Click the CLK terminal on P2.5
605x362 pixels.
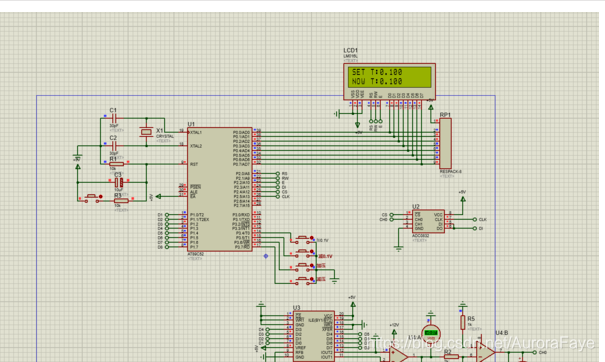click(x=278, y=196)
